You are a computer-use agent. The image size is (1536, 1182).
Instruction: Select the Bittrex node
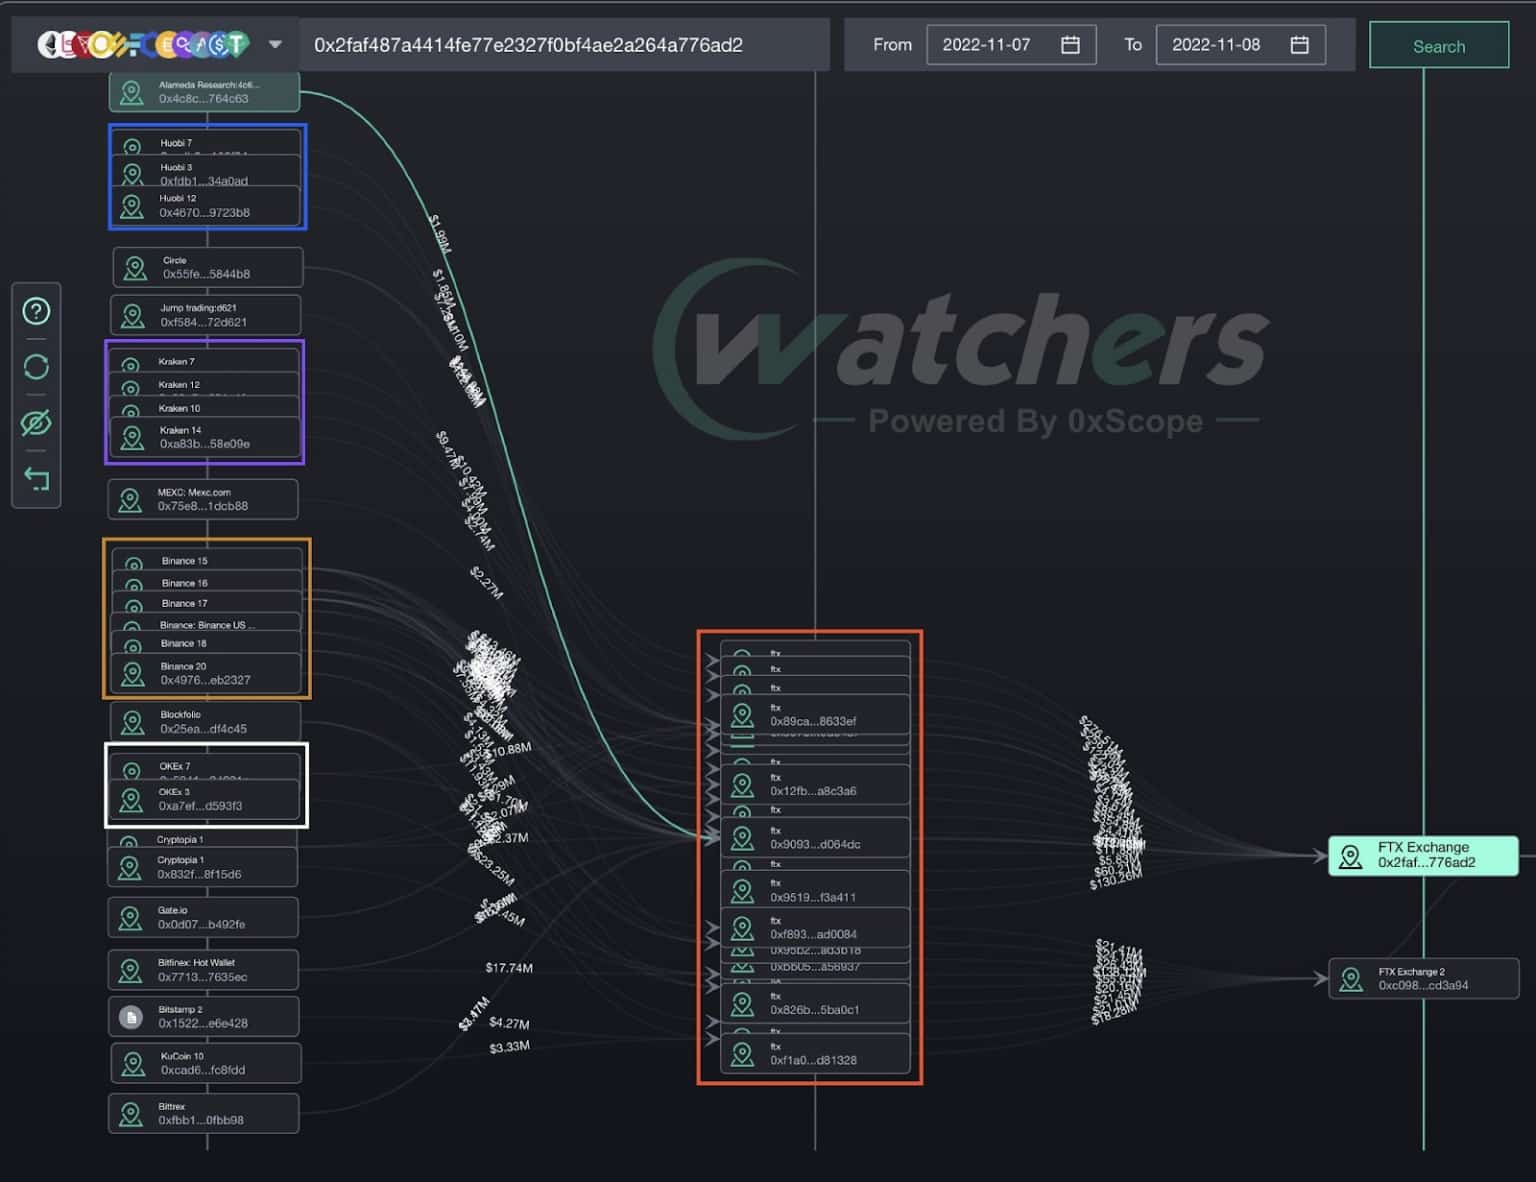(204, 1113)
